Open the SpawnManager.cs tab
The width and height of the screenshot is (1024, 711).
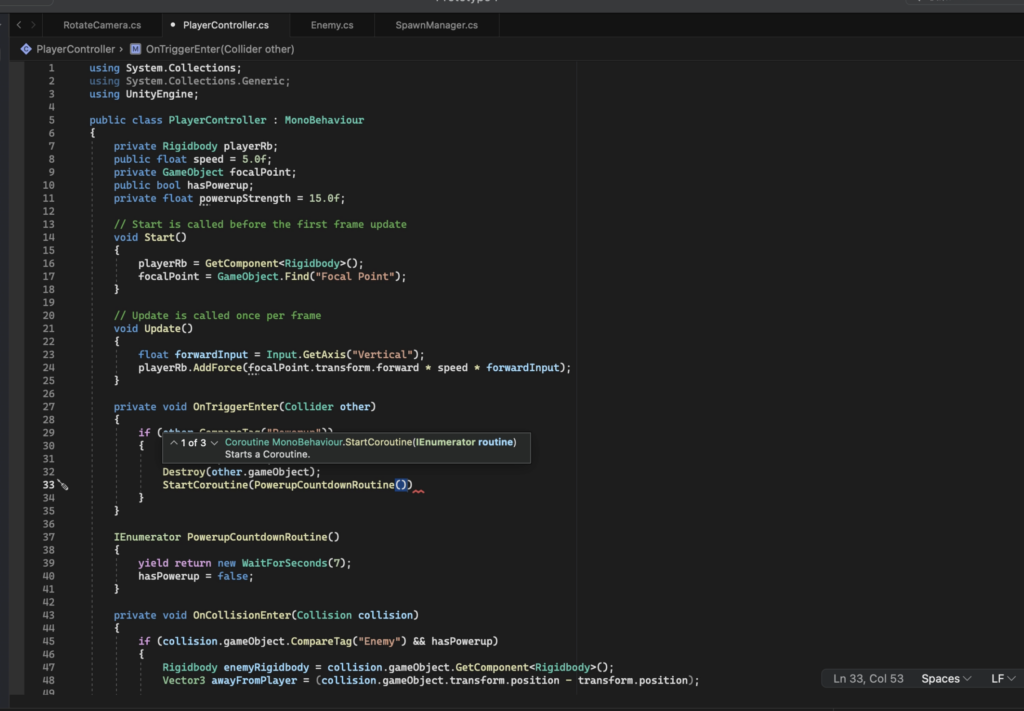pyautogui.click(x=436, y=24)
